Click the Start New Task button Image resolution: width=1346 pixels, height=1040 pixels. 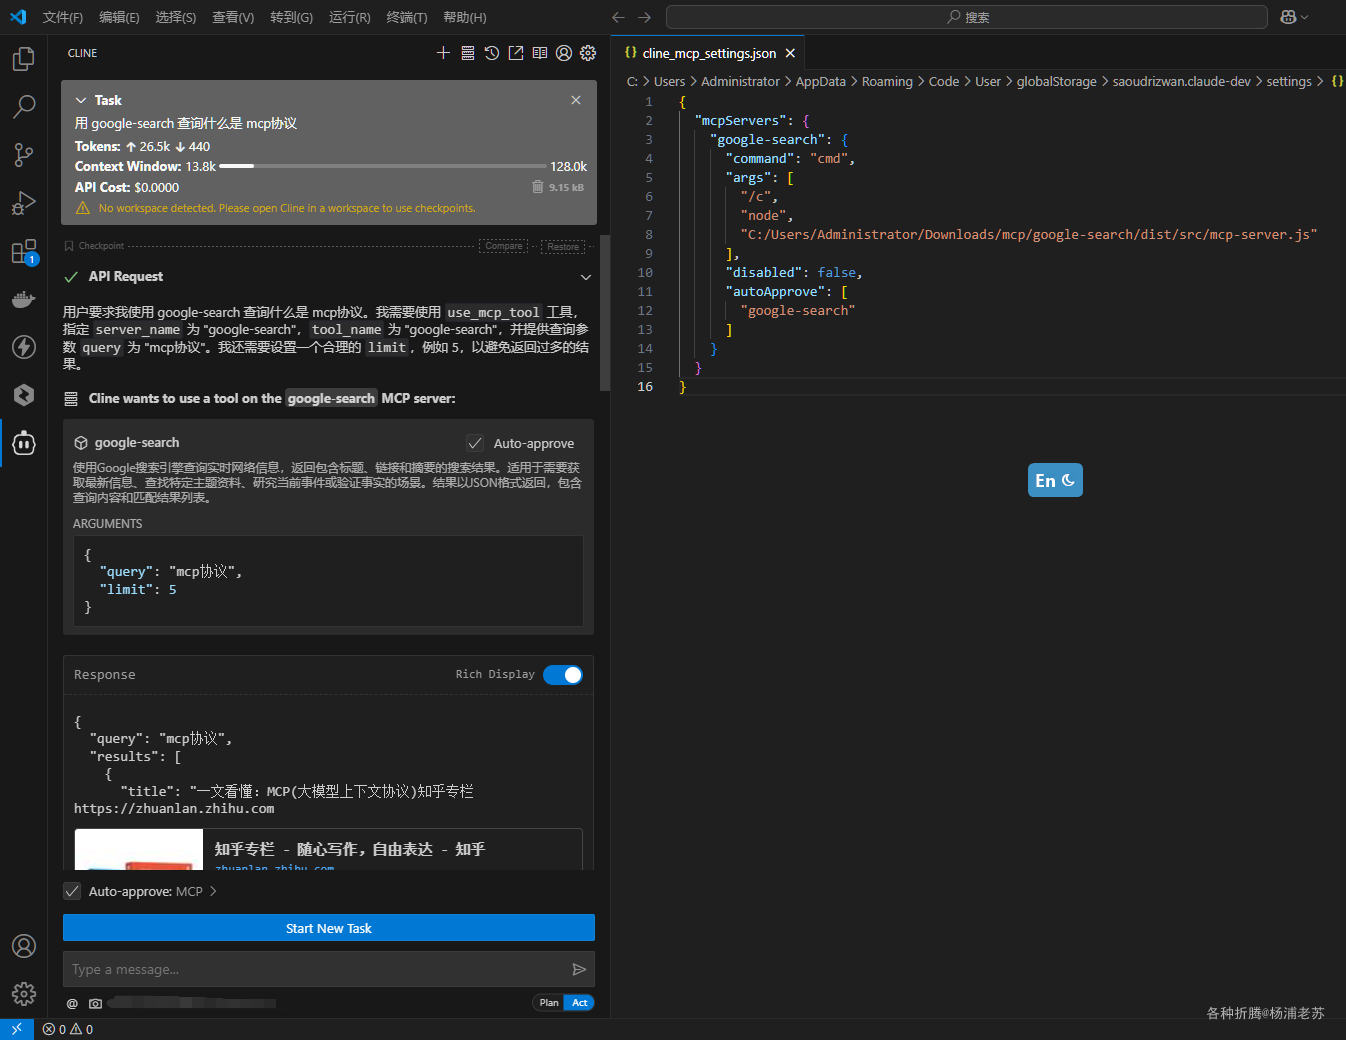click(328, 928)
